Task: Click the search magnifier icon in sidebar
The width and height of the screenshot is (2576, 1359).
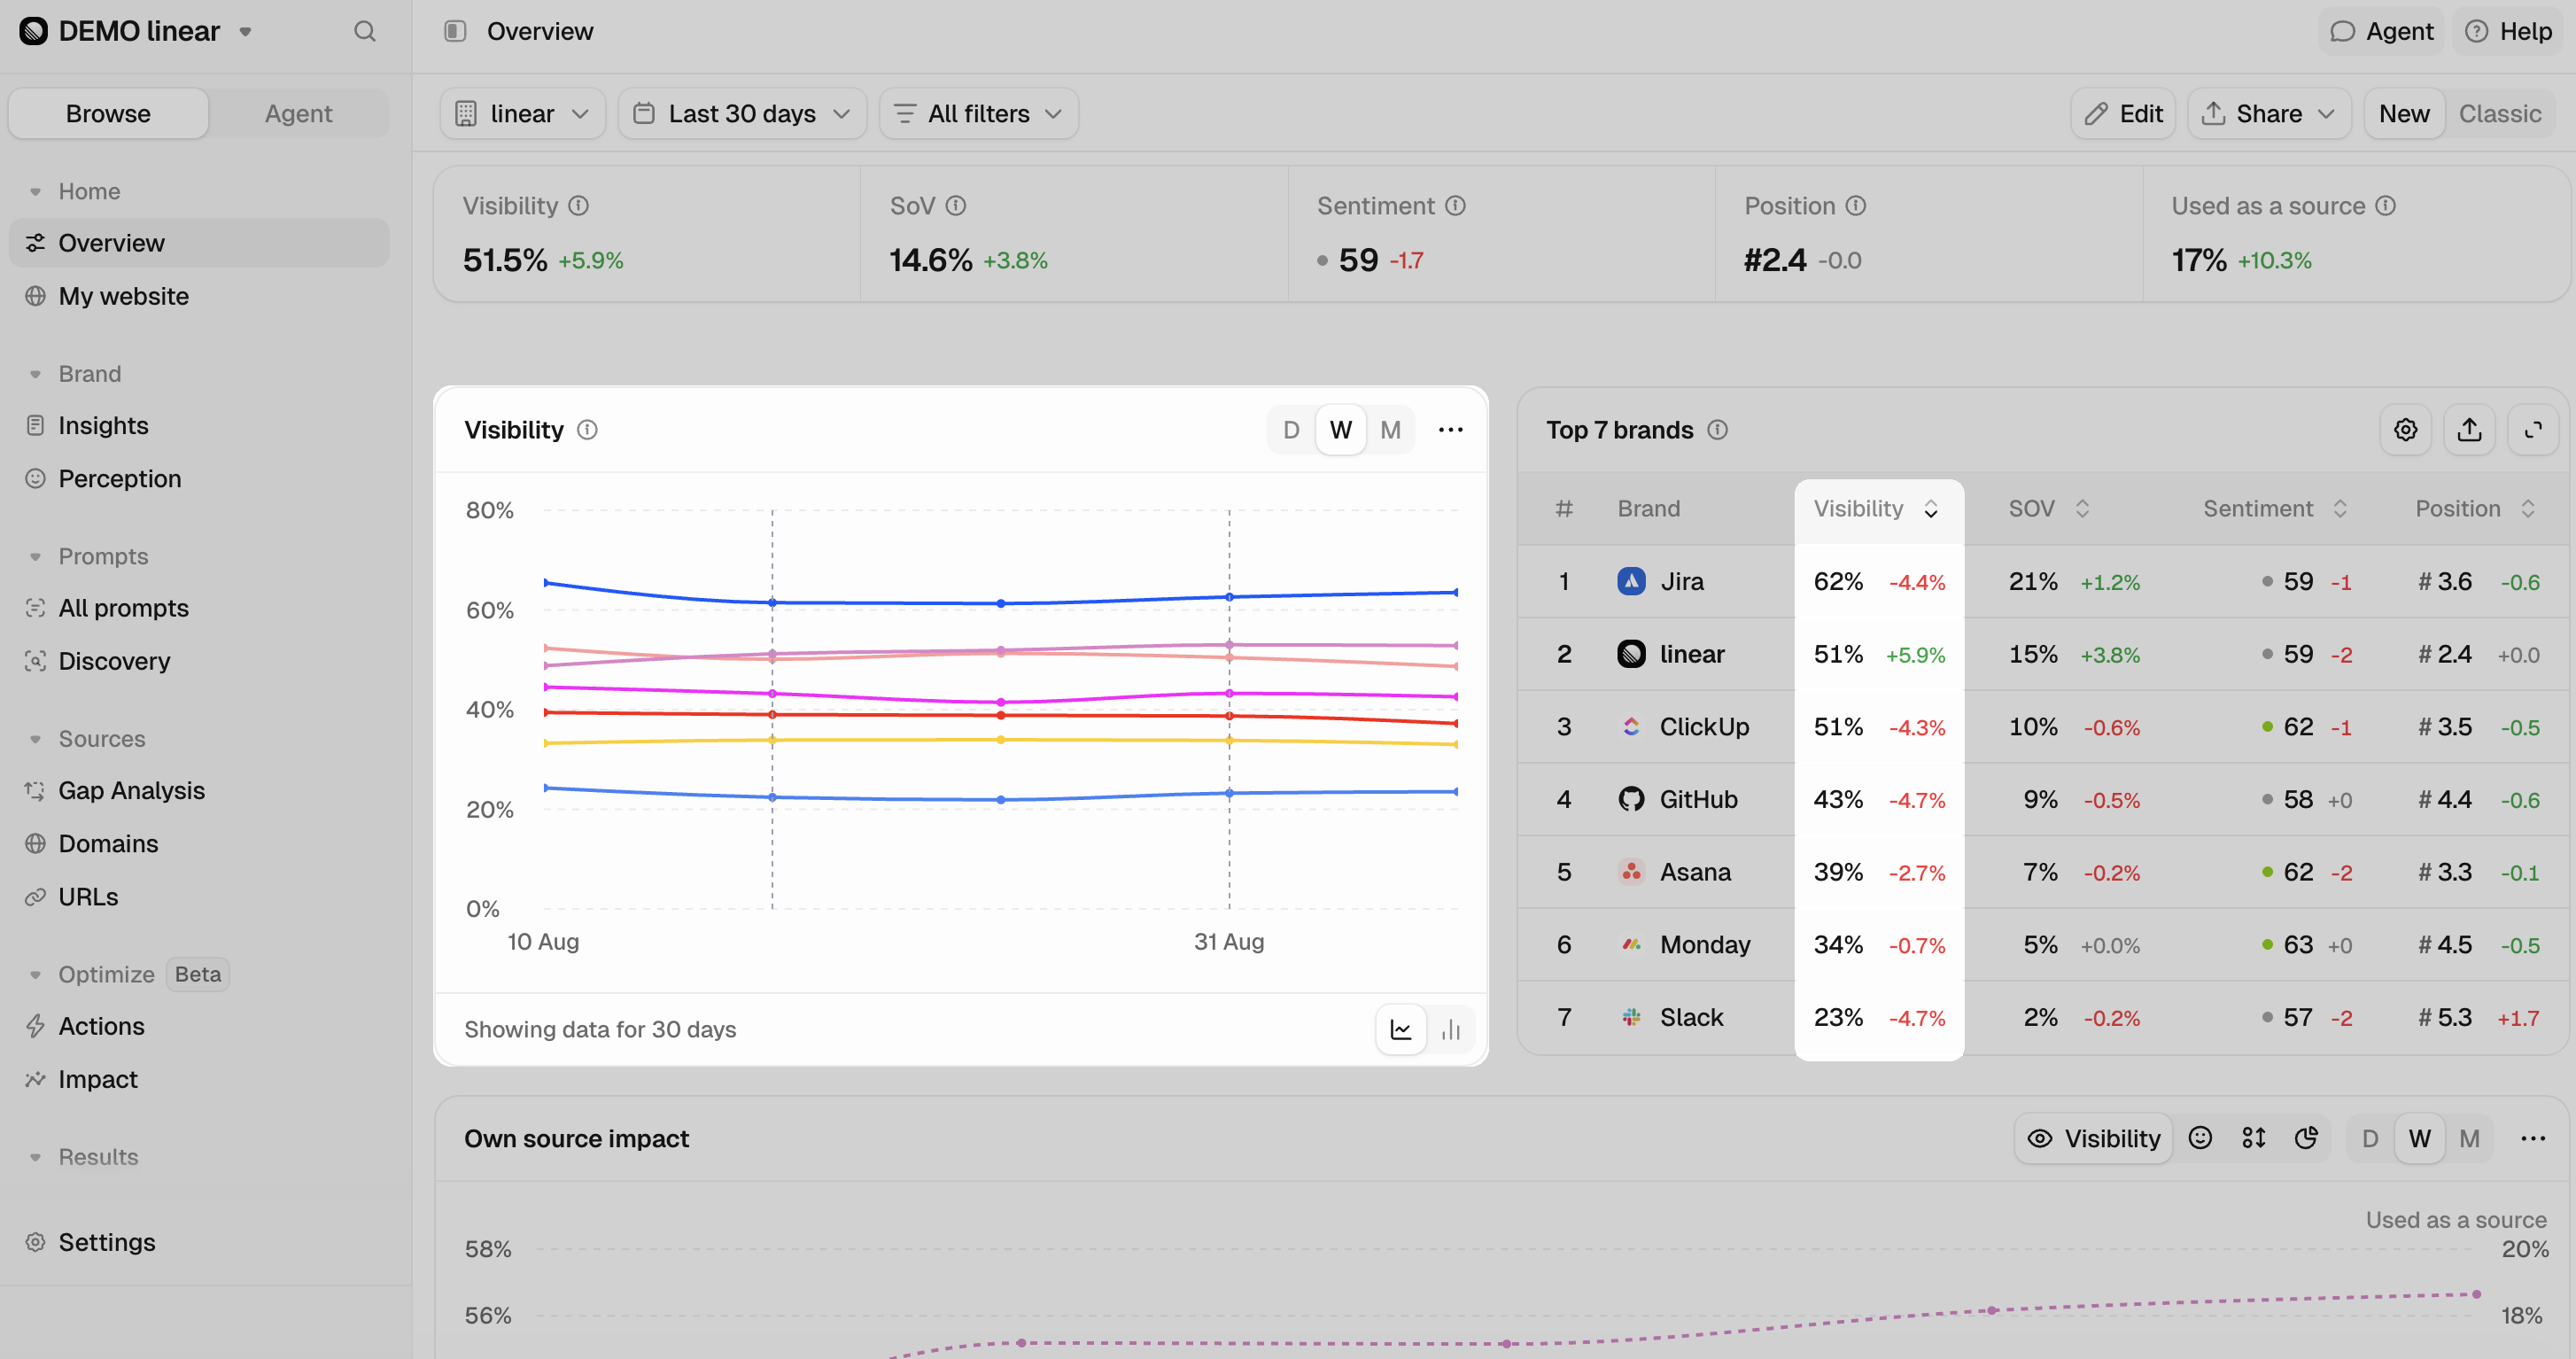Action: coord(365,31)
